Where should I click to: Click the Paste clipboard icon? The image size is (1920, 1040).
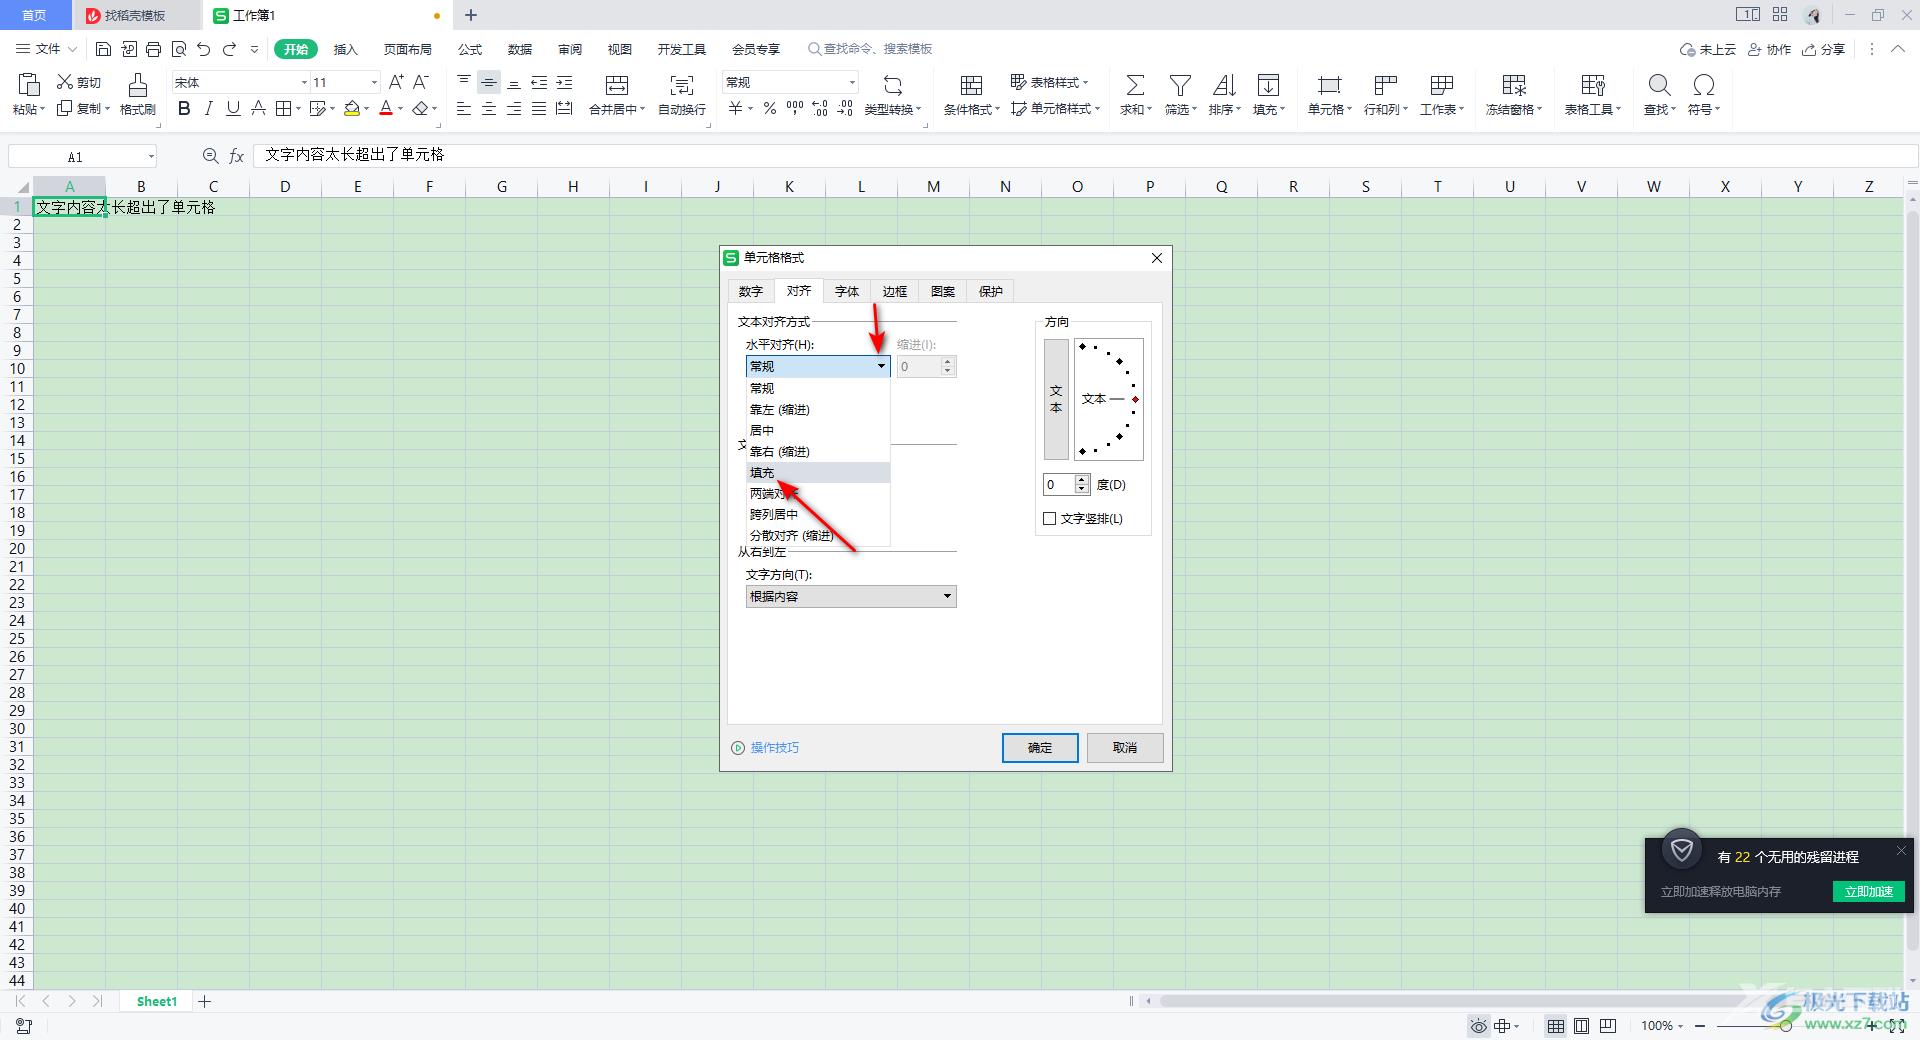pos(29,84)
